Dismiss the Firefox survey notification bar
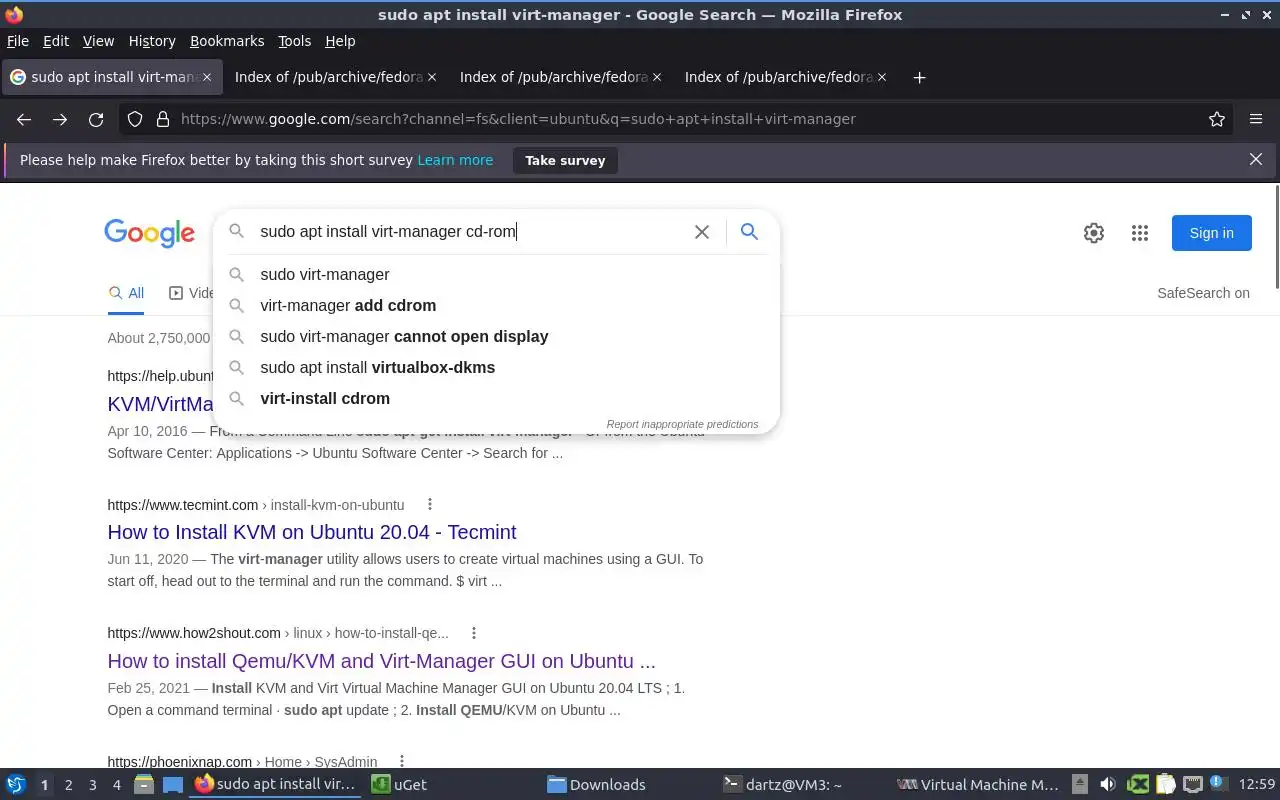Image resolution: width=1280 pixels, height=800 pixels. (1256, 160)
